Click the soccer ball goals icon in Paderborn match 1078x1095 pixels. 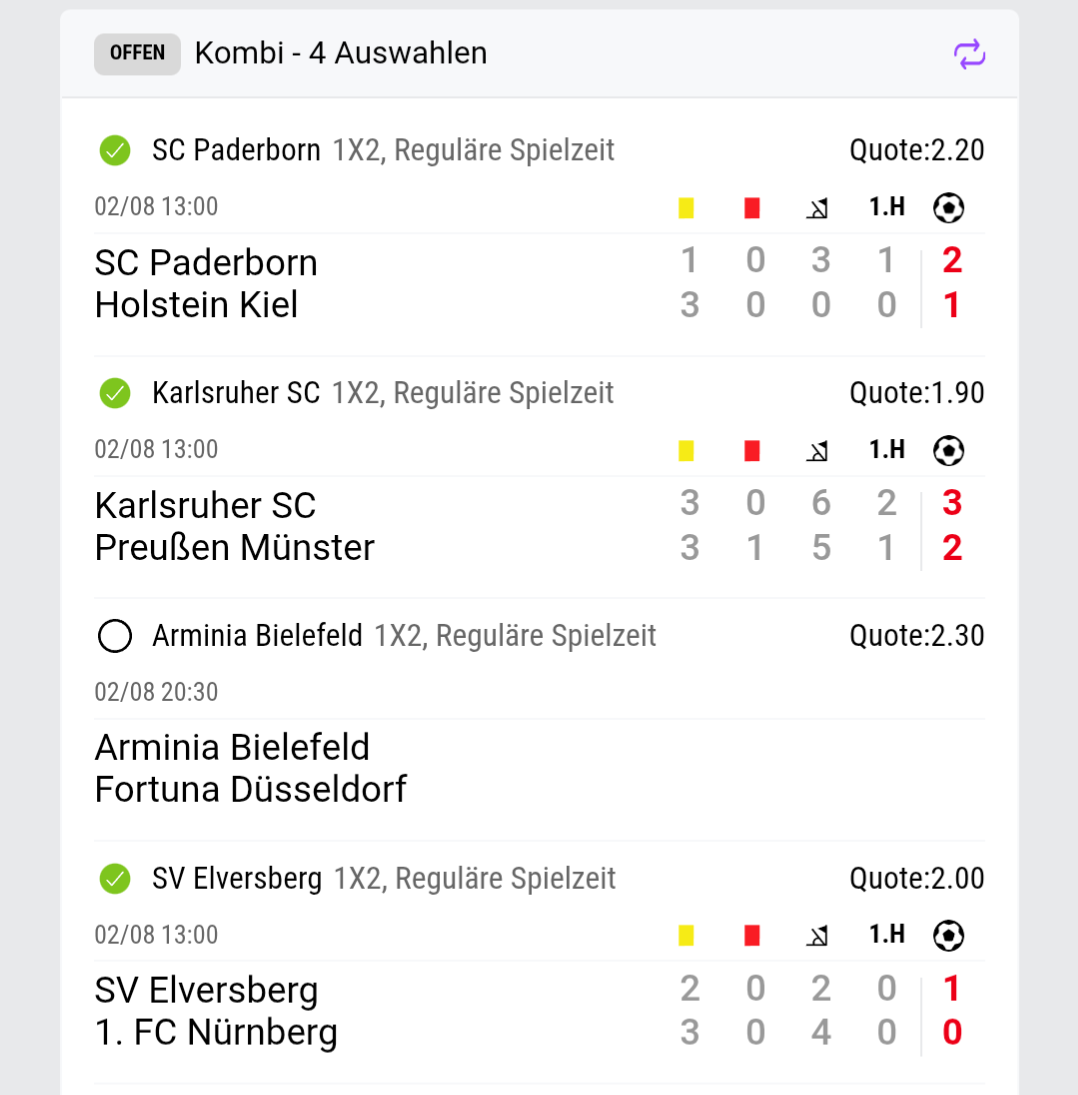coord(949,208)
